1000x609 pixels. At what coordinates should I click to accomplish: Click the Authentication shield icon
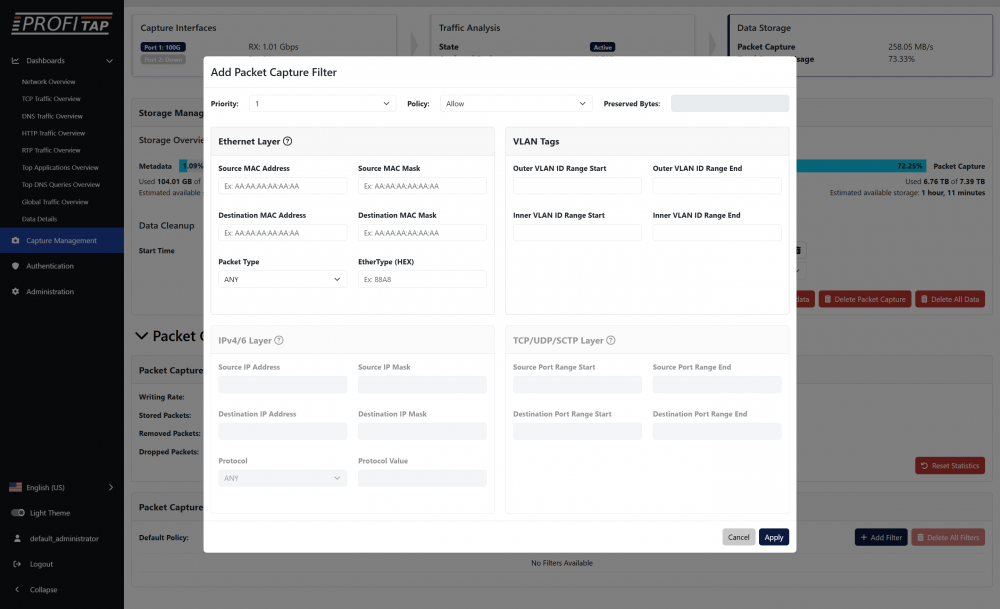click(16, 266)
